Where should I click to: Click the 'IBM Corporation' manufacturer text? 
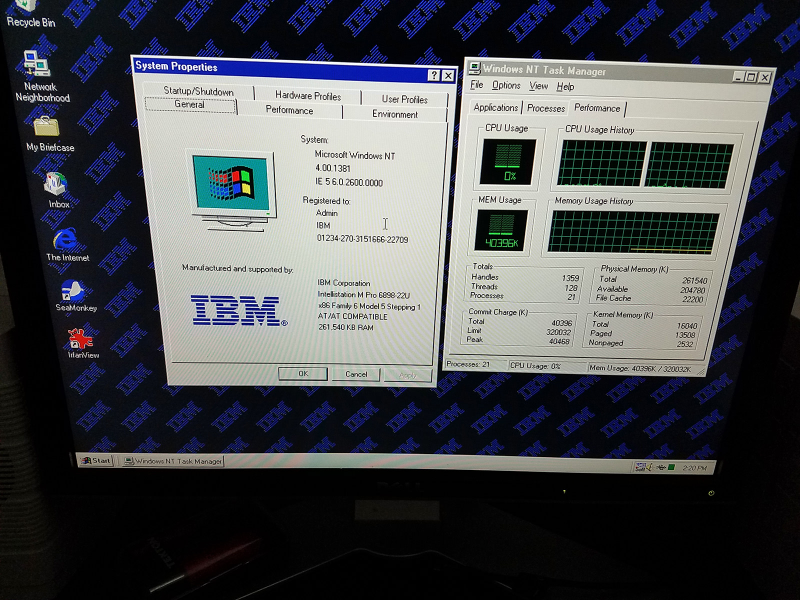(343, 283)
